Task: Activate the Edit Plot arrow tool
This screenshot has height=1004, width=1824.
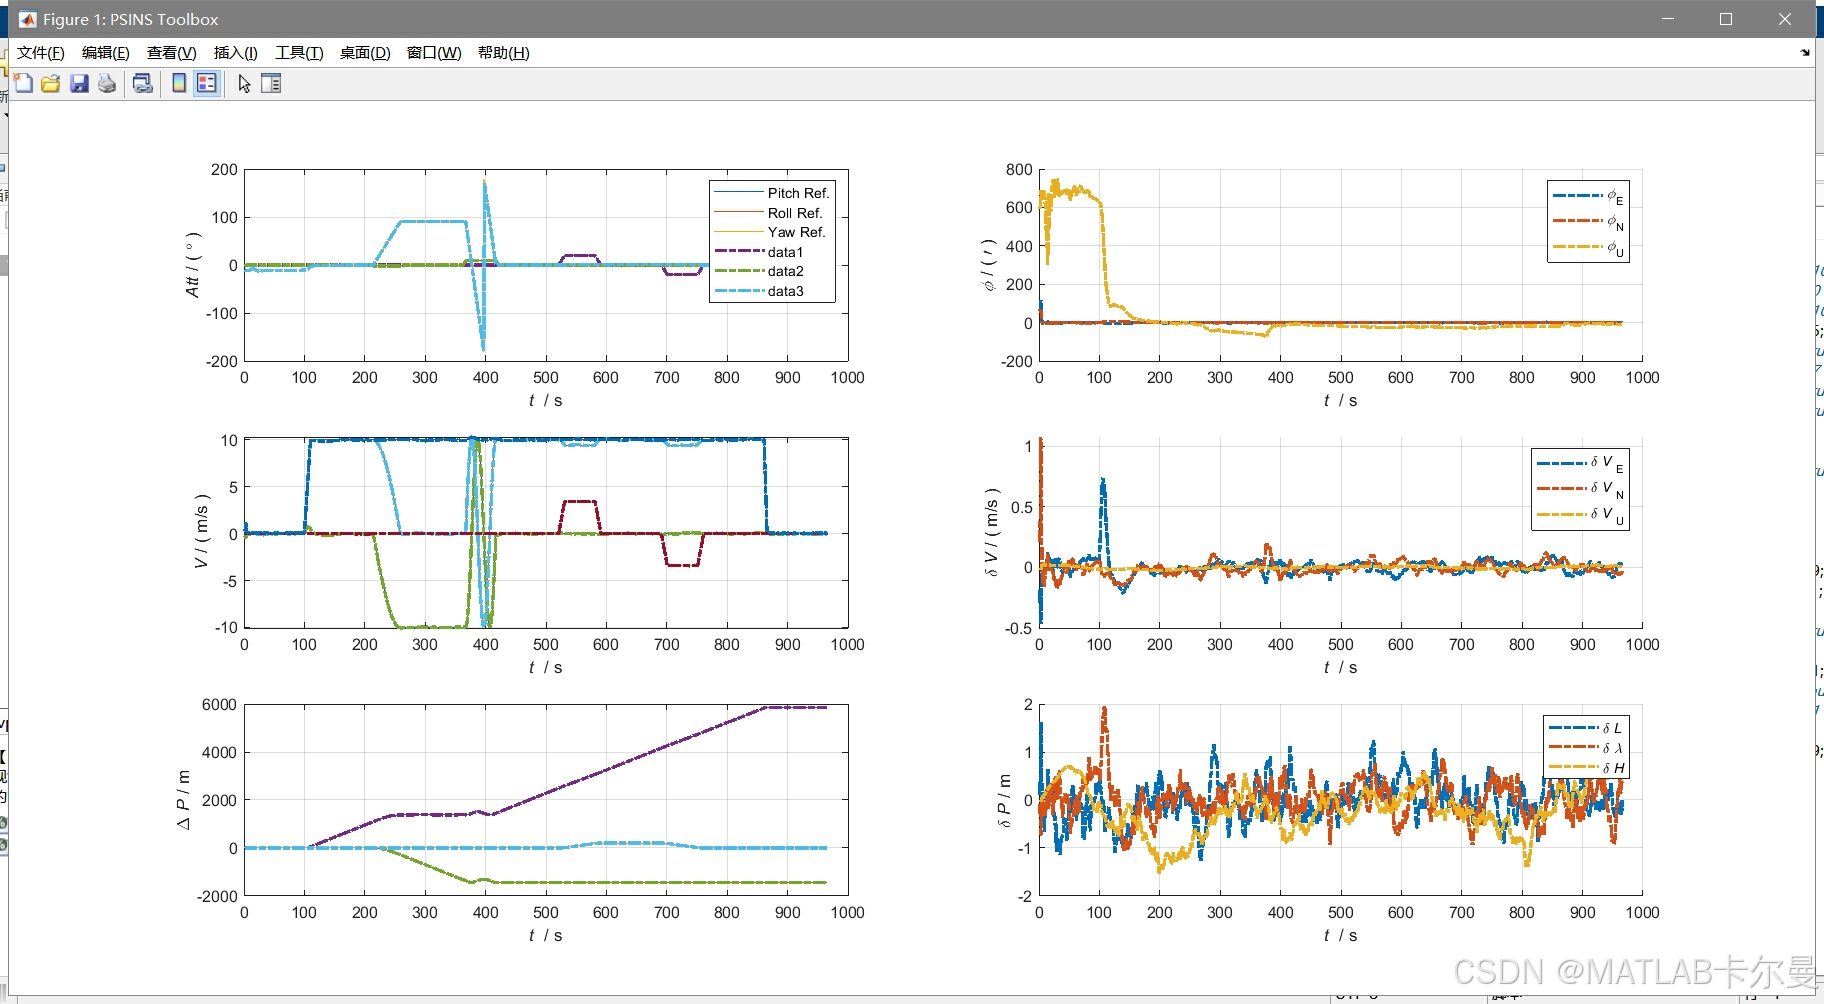Action: coord(244,84)
